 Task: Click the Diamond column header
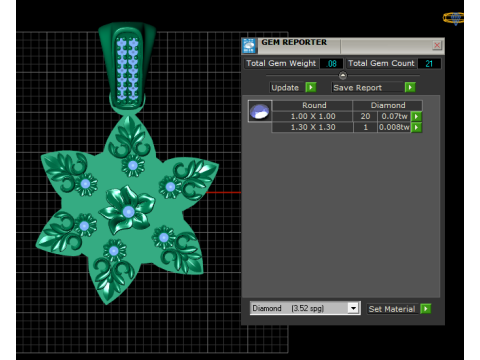coord(388,105)
